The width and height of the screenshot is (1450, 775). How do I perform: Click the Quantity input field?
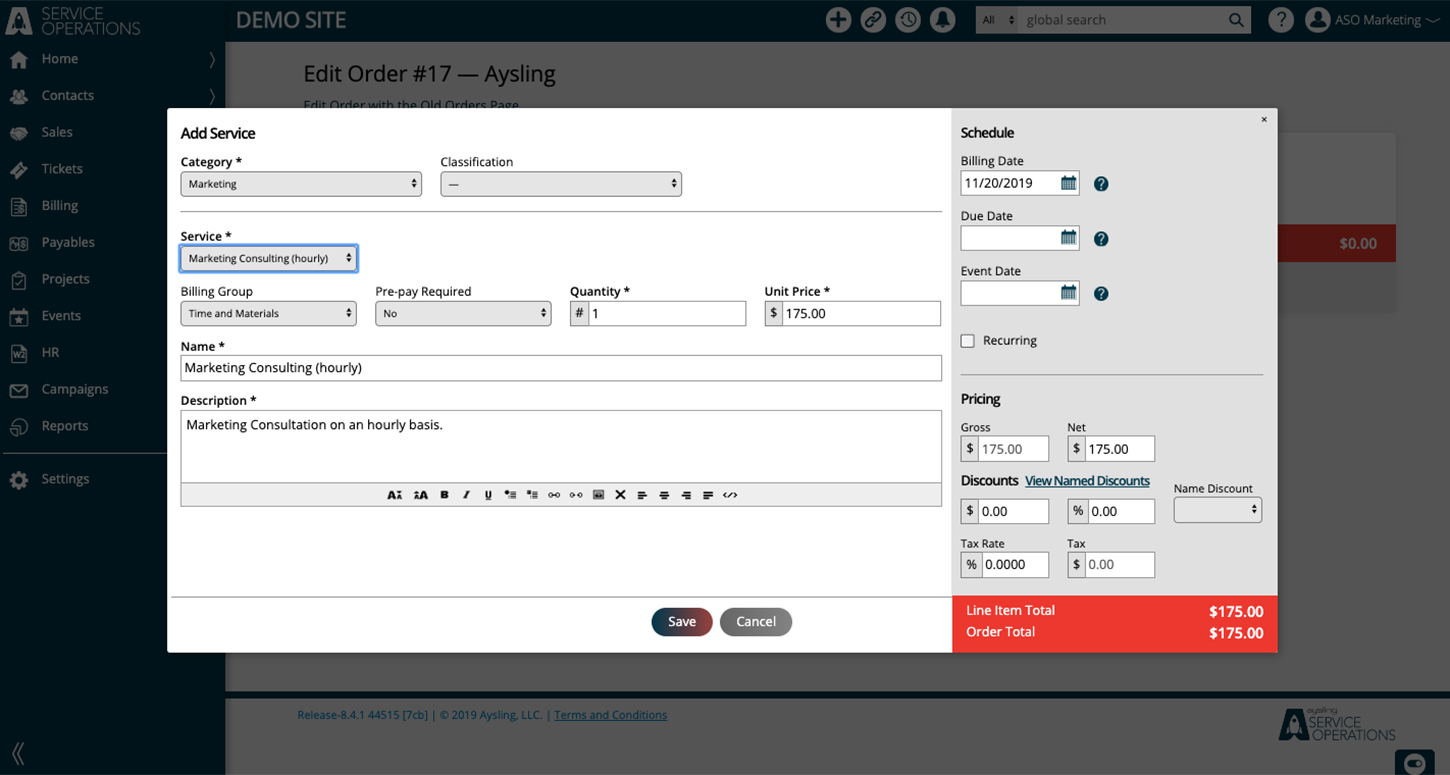point(667,314)
